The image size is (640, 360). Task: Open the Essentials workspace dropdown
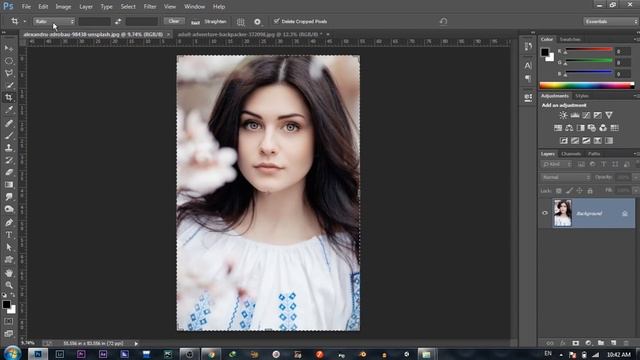pyautogui.click(x=610, y=21)
